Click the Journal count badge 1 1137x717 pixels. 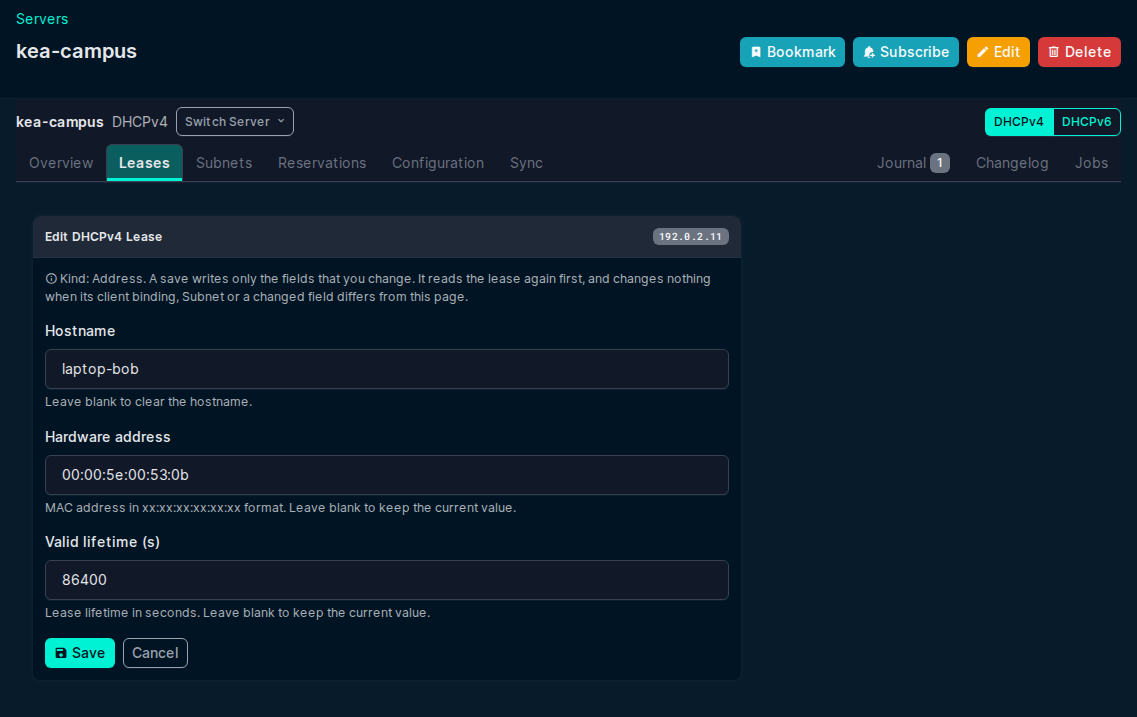coord(940,163)
